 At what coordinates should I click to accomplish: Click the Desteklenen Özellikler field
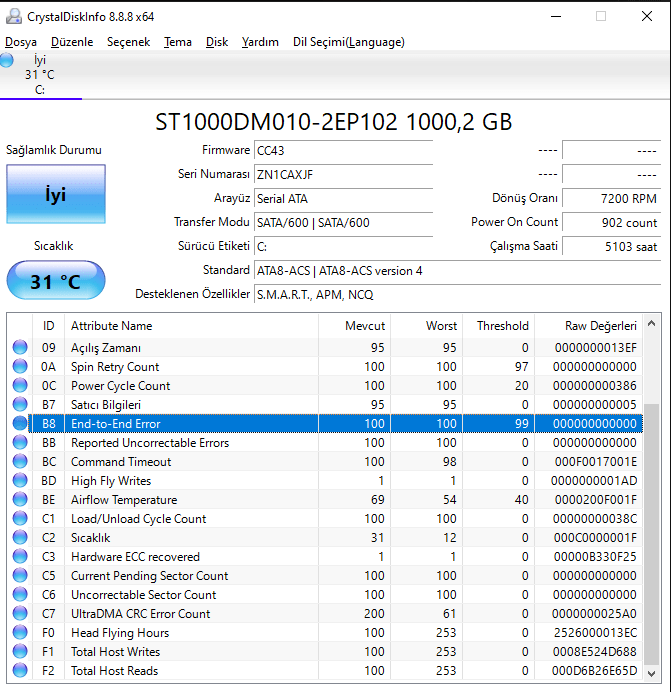(x=457, y=294)
